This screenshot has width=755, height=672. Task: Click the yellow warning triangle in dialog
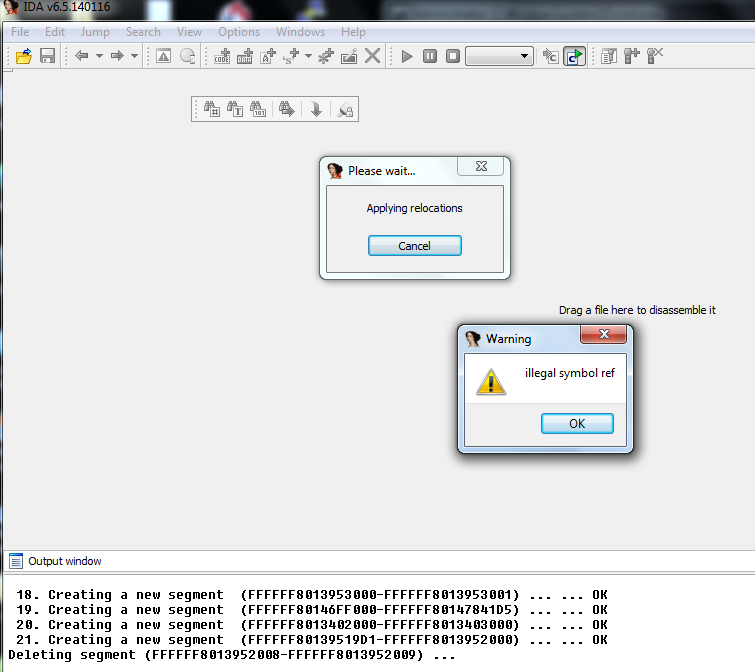click(491, 382)
